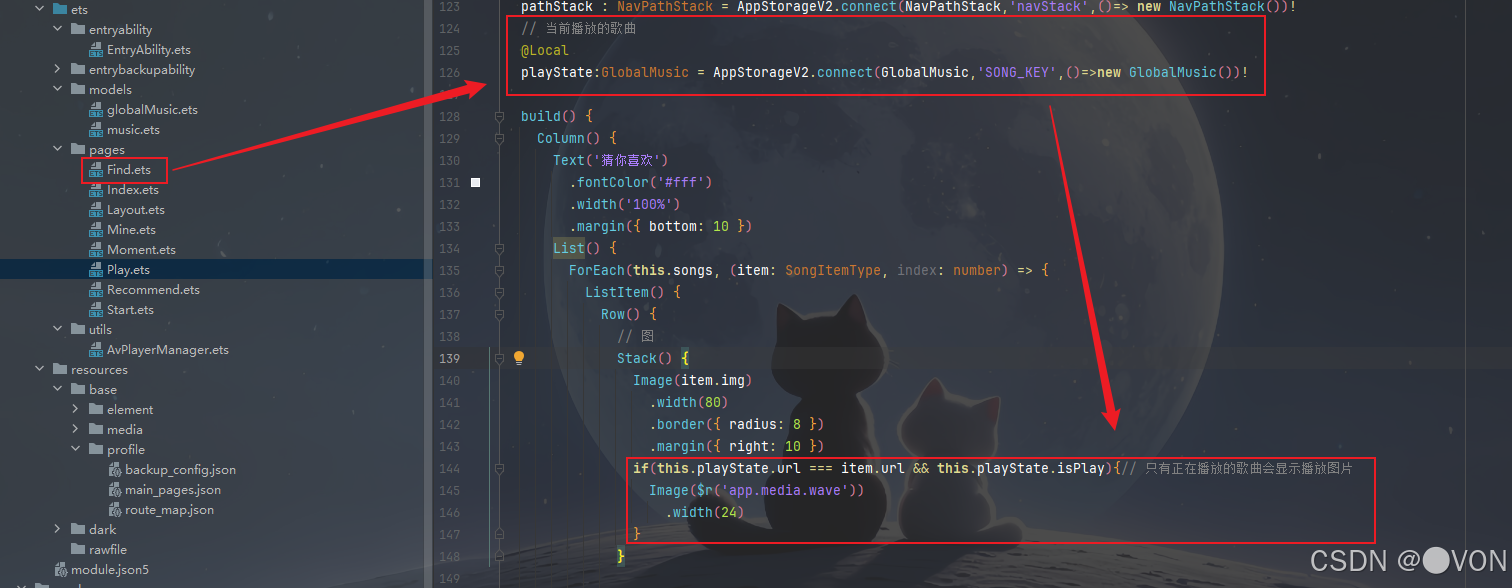Fold the List block at line 134
This screenshot has height=588, width=1512.
click(x=499, y=248)
